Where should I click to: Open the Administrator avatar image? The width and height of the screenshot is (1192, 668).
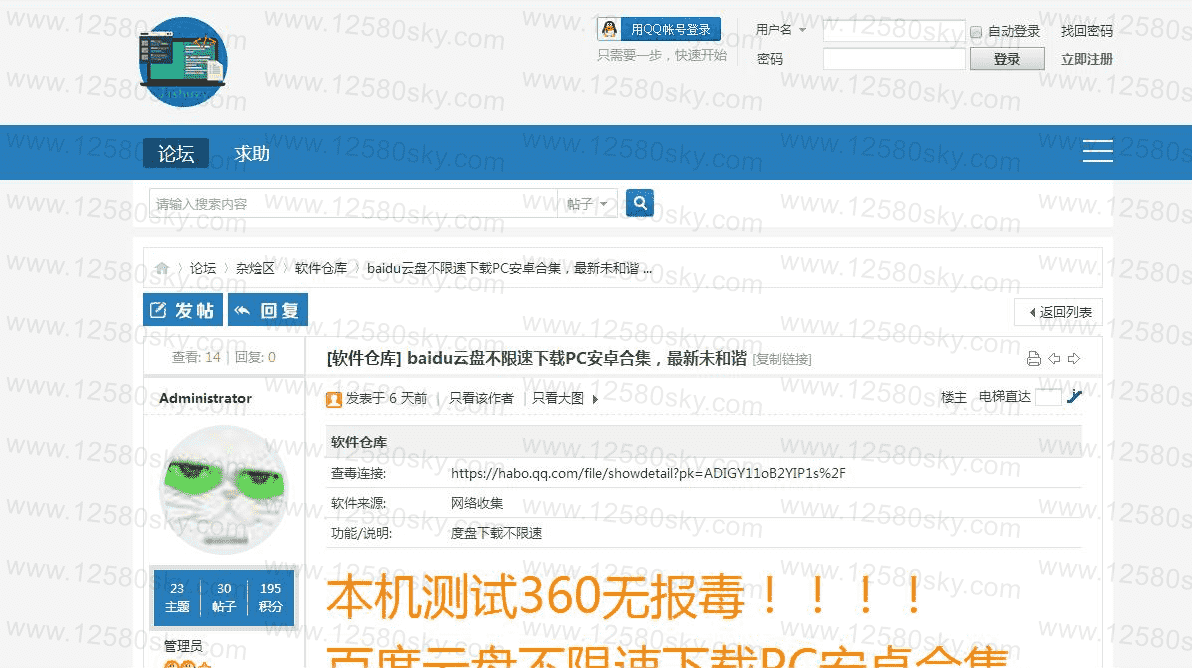(x=224, y=490)
